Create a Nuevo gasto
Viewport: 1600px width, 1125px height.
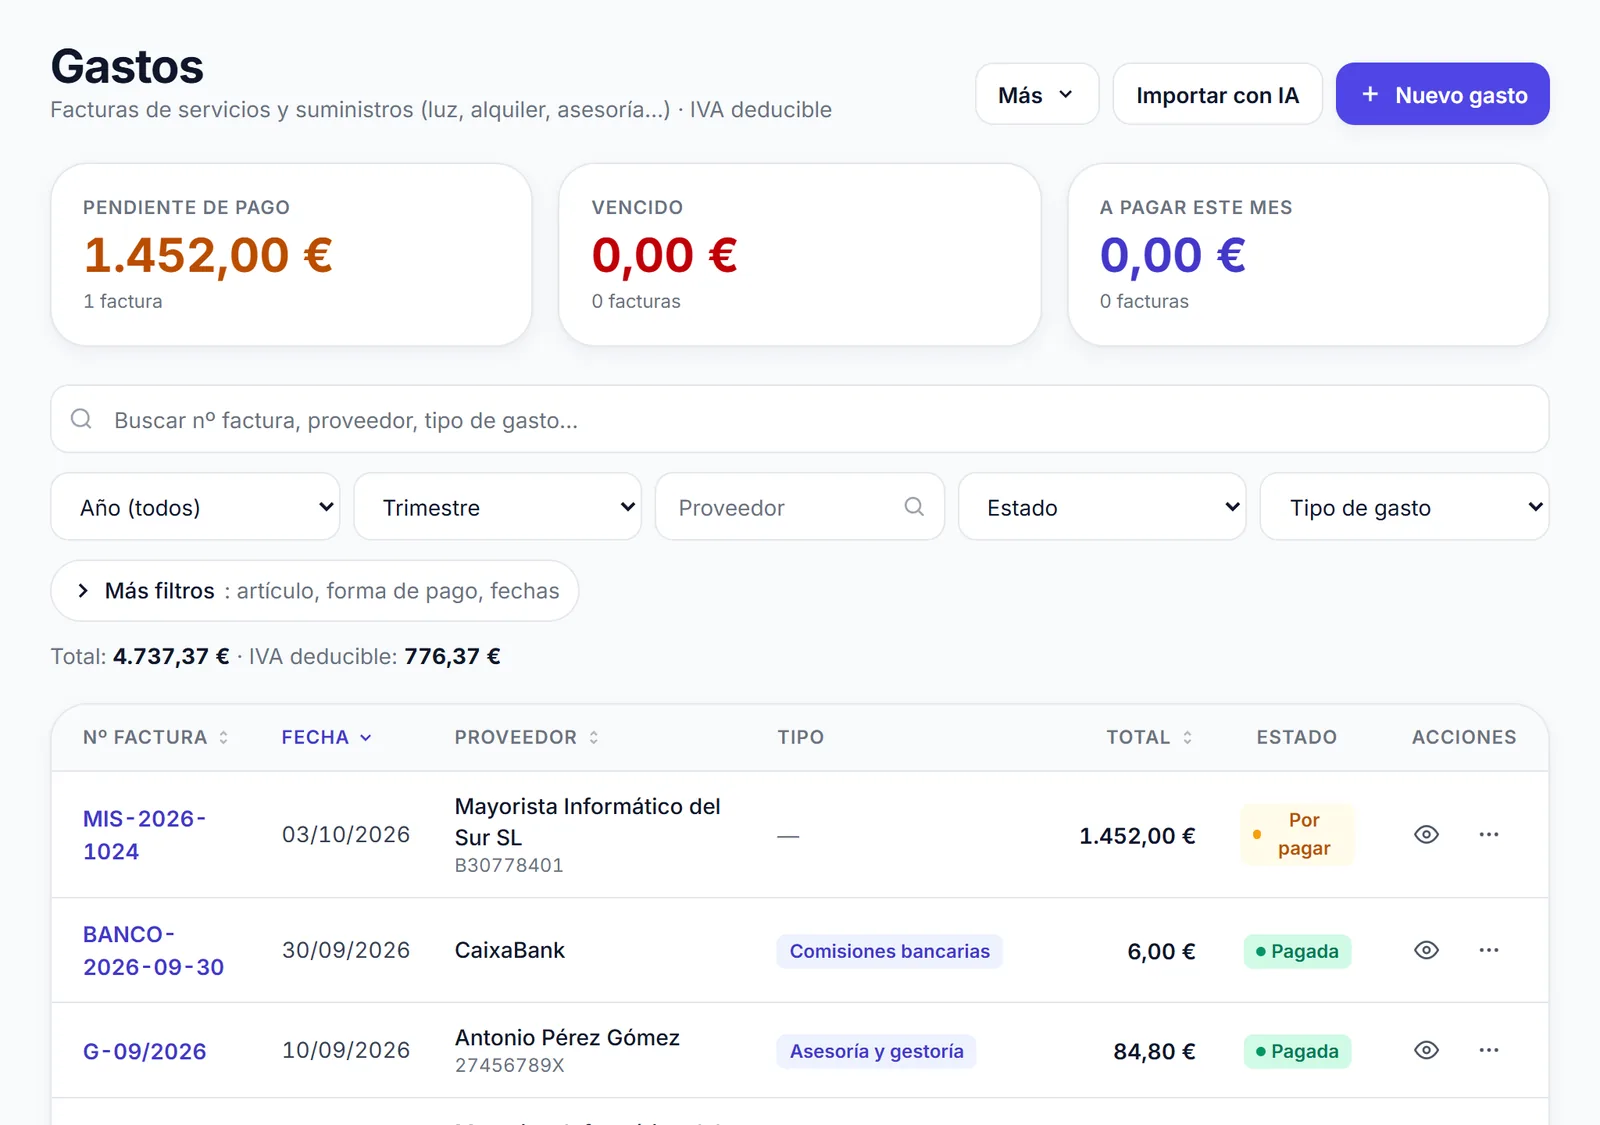1443,95
